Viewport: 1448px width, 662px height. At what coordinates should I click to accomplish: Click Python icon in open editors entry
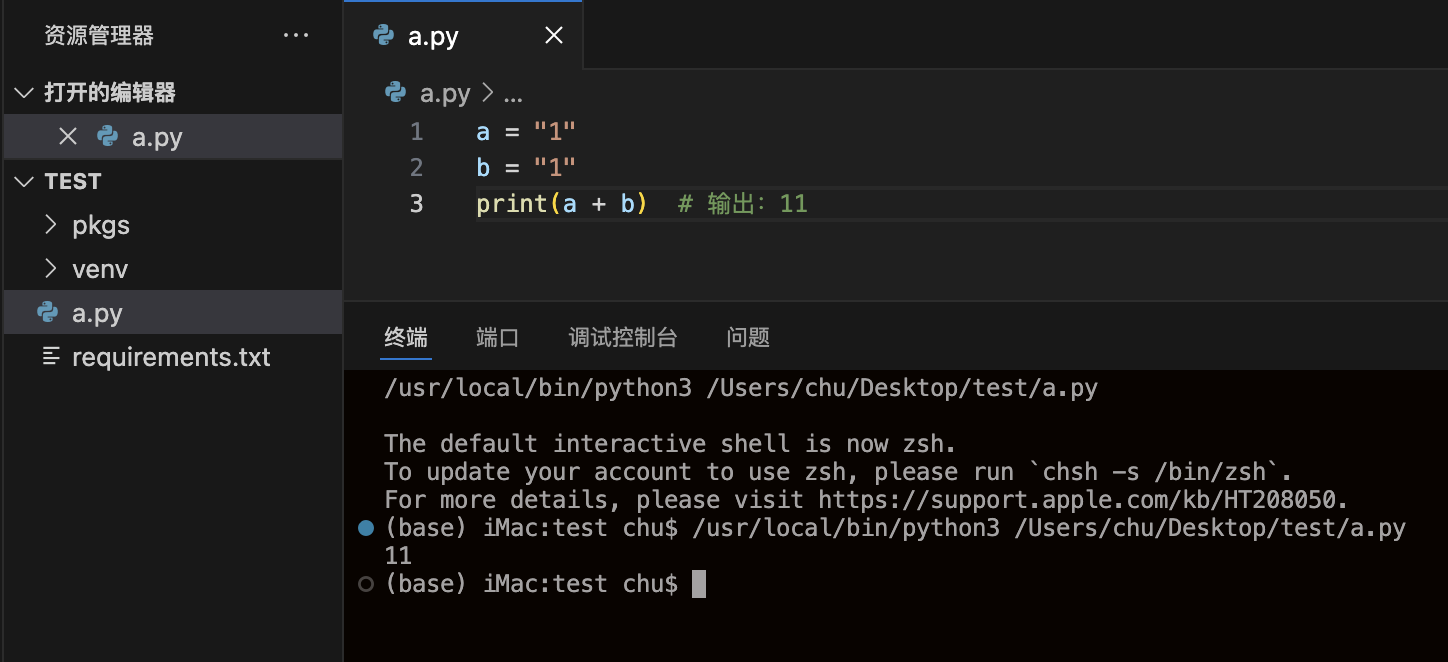coord(107,136)
